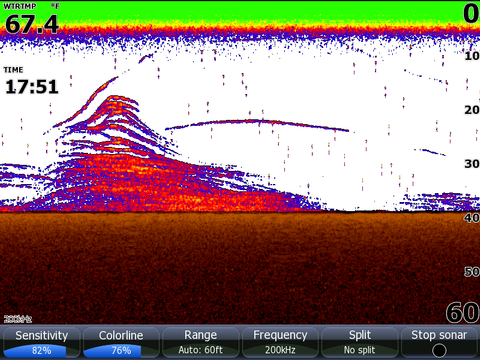Open the Range Auto: 60ft selector
Screen dimensions: 480x360
(200, 342)
